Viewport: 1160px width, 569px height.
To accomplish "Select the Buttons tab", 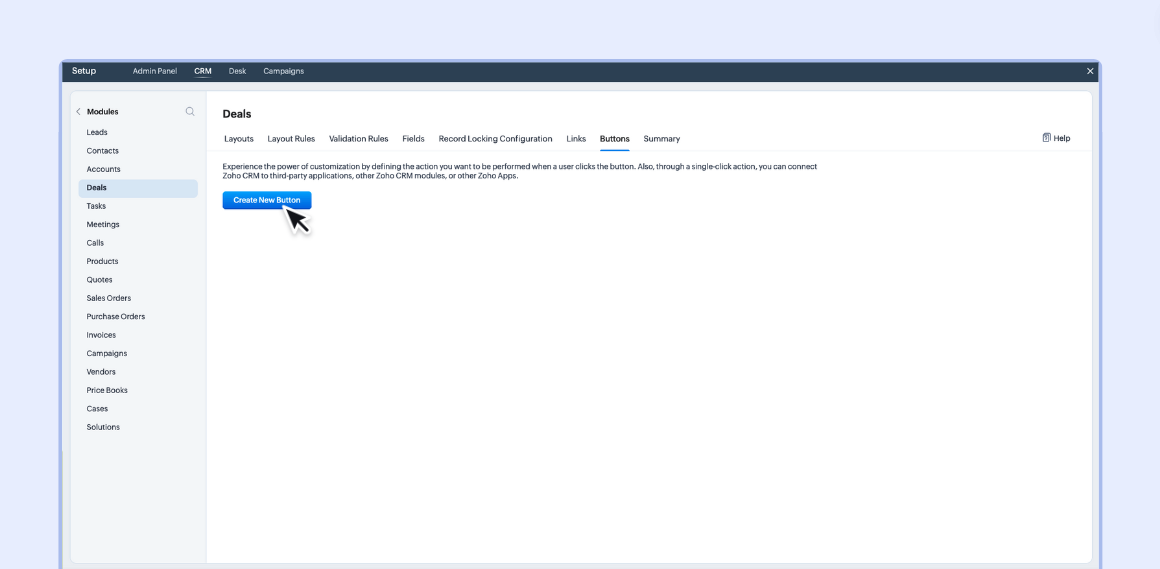I will click(x=615, y=138).
